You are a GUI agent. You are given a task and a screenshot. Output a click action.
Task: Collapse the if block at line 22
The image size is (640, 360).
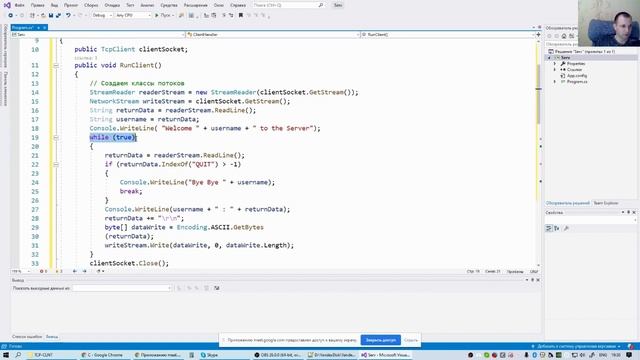[x=56, y=164]
